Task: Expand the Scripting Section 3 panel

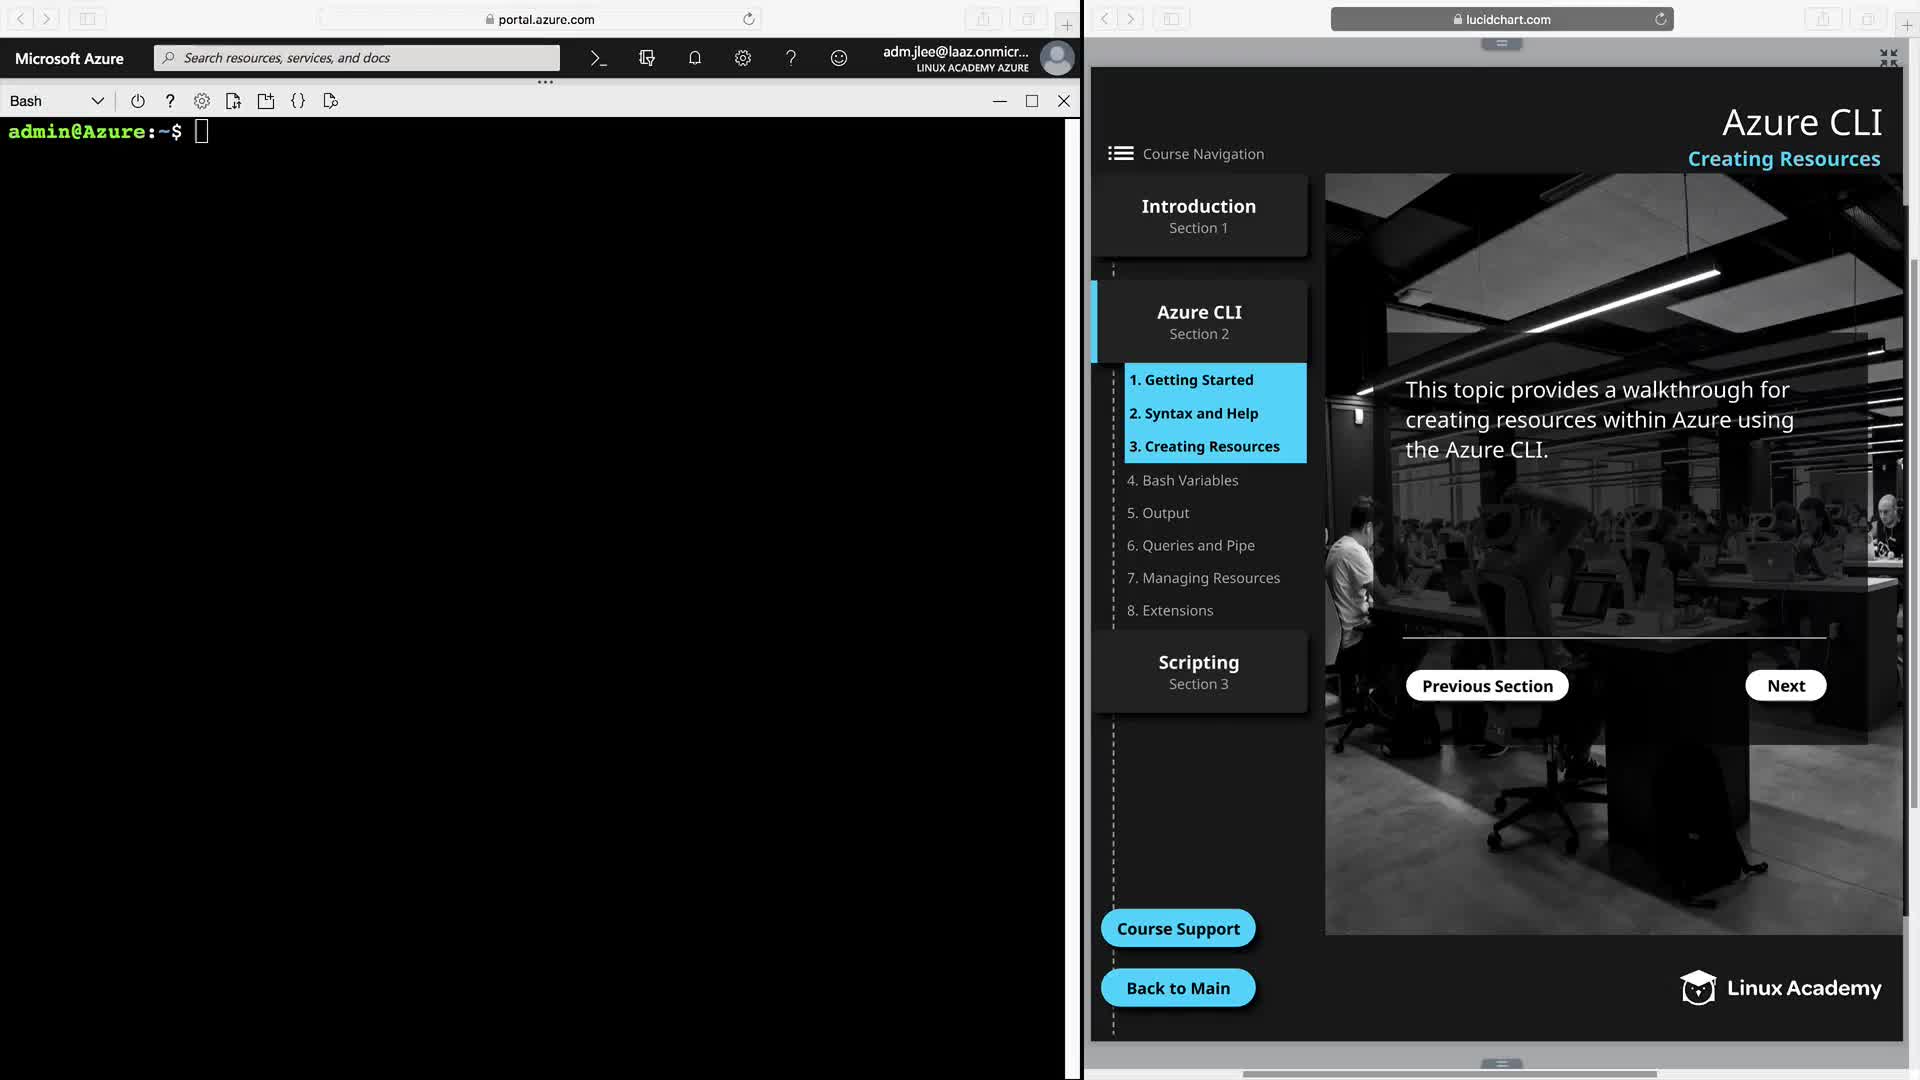Action: click(x=1198, y=672)
